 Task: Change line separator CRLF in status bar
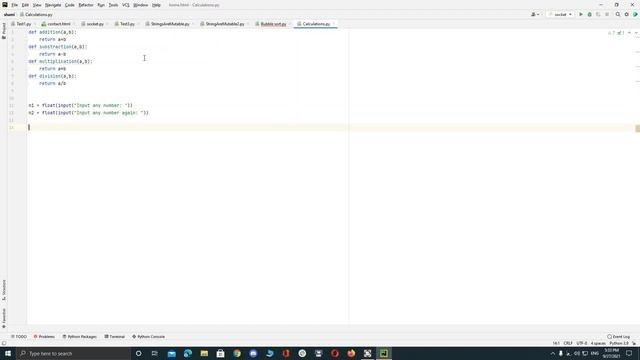pyautogui.click(x=568, y=343)
